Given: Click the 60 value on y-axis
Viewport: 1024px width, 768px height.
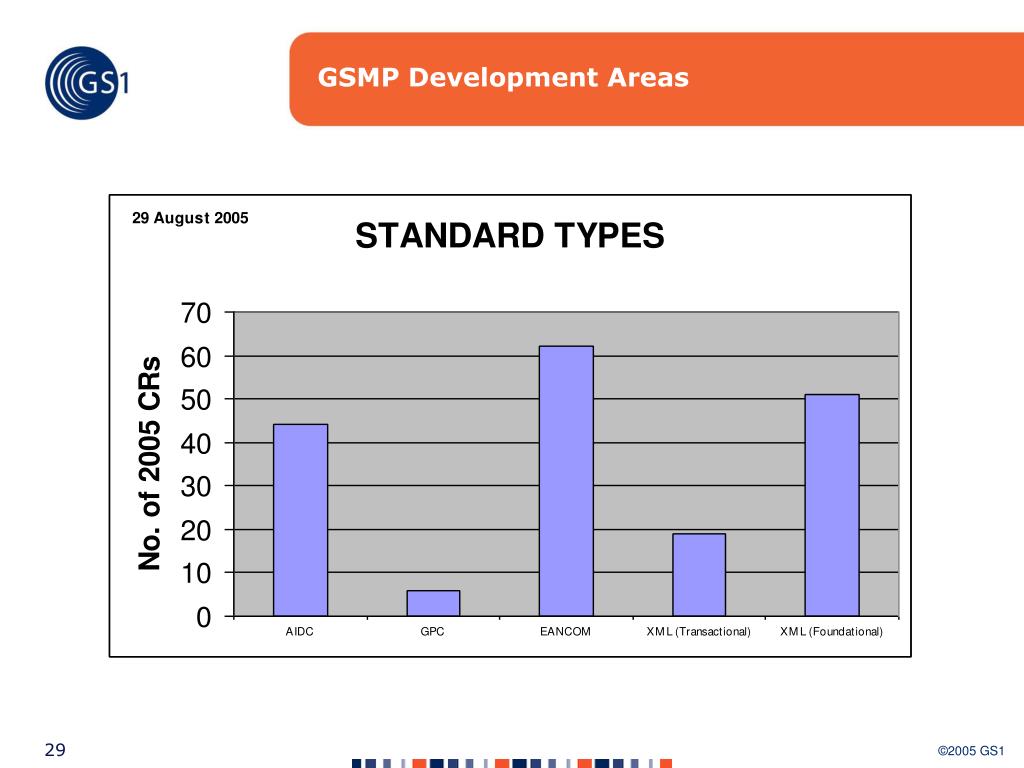Looking at the screenshot, I should 196,357.
